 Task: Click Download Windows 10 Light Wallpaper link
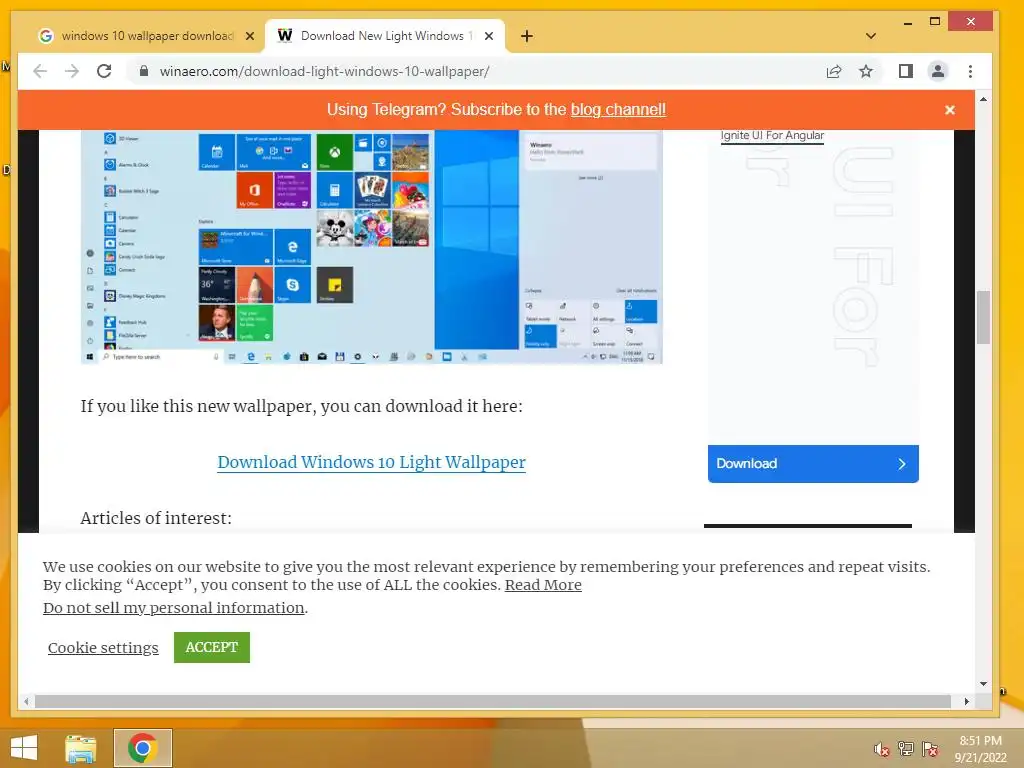point(372,462)
